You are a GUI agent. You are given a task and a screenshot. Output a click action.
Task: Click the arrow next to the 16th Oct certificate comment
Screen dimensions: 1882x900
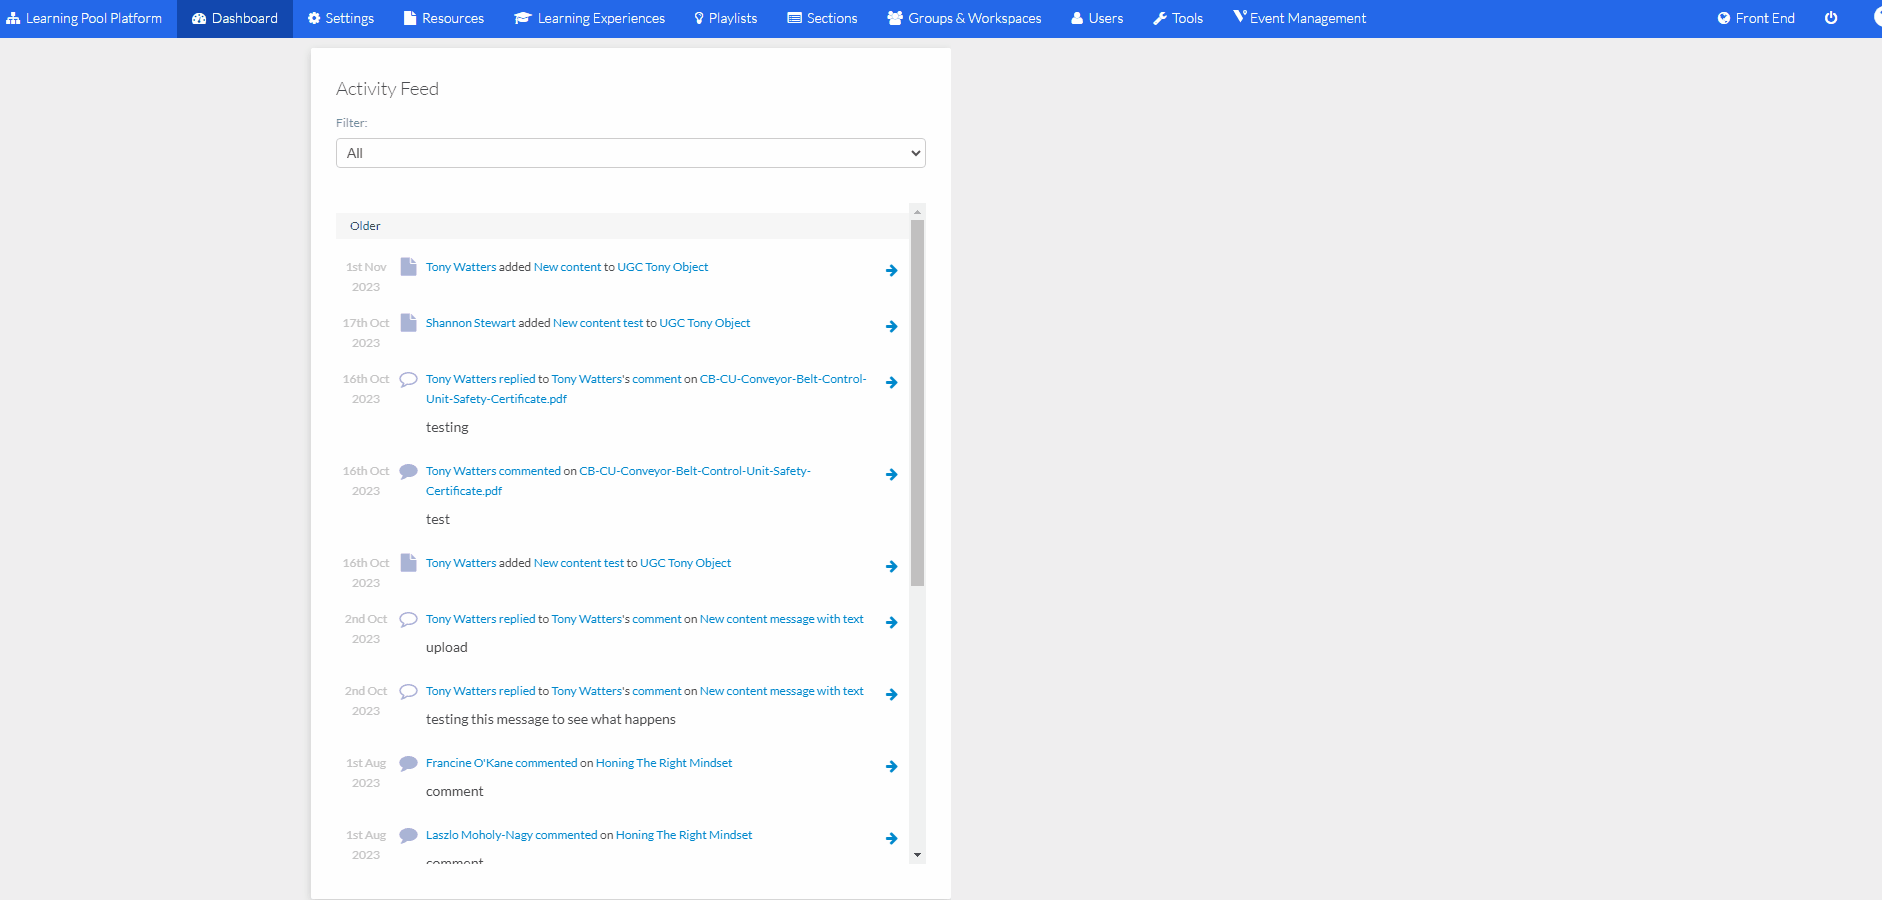891,474
